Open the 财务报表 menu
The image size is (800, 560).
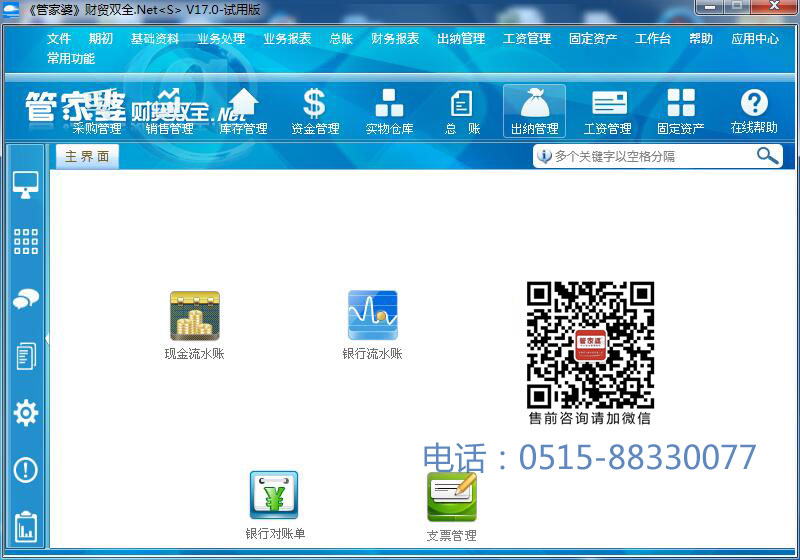395,39
